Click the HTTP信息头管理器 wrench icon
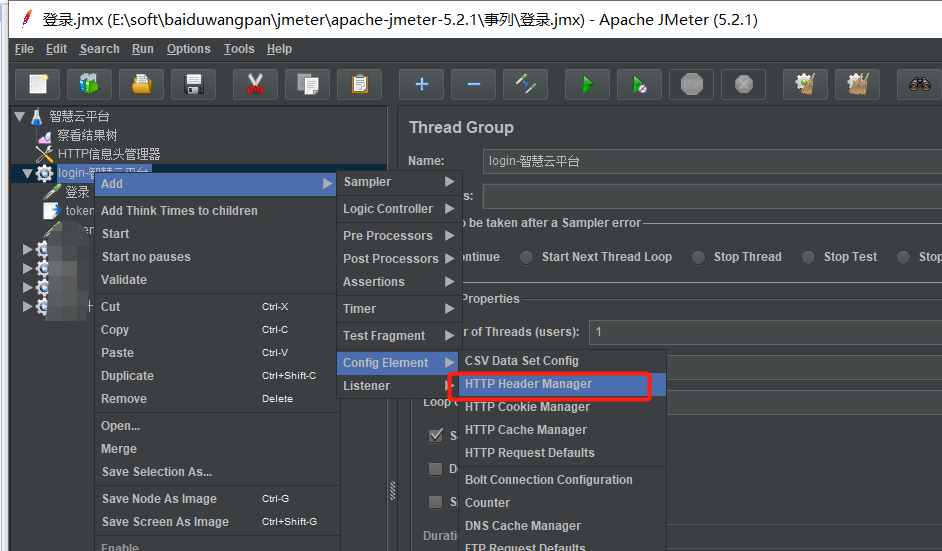Image resolution: width=942 pixels, height=551 pixels. pyautogui.click(x=44, y=154)
